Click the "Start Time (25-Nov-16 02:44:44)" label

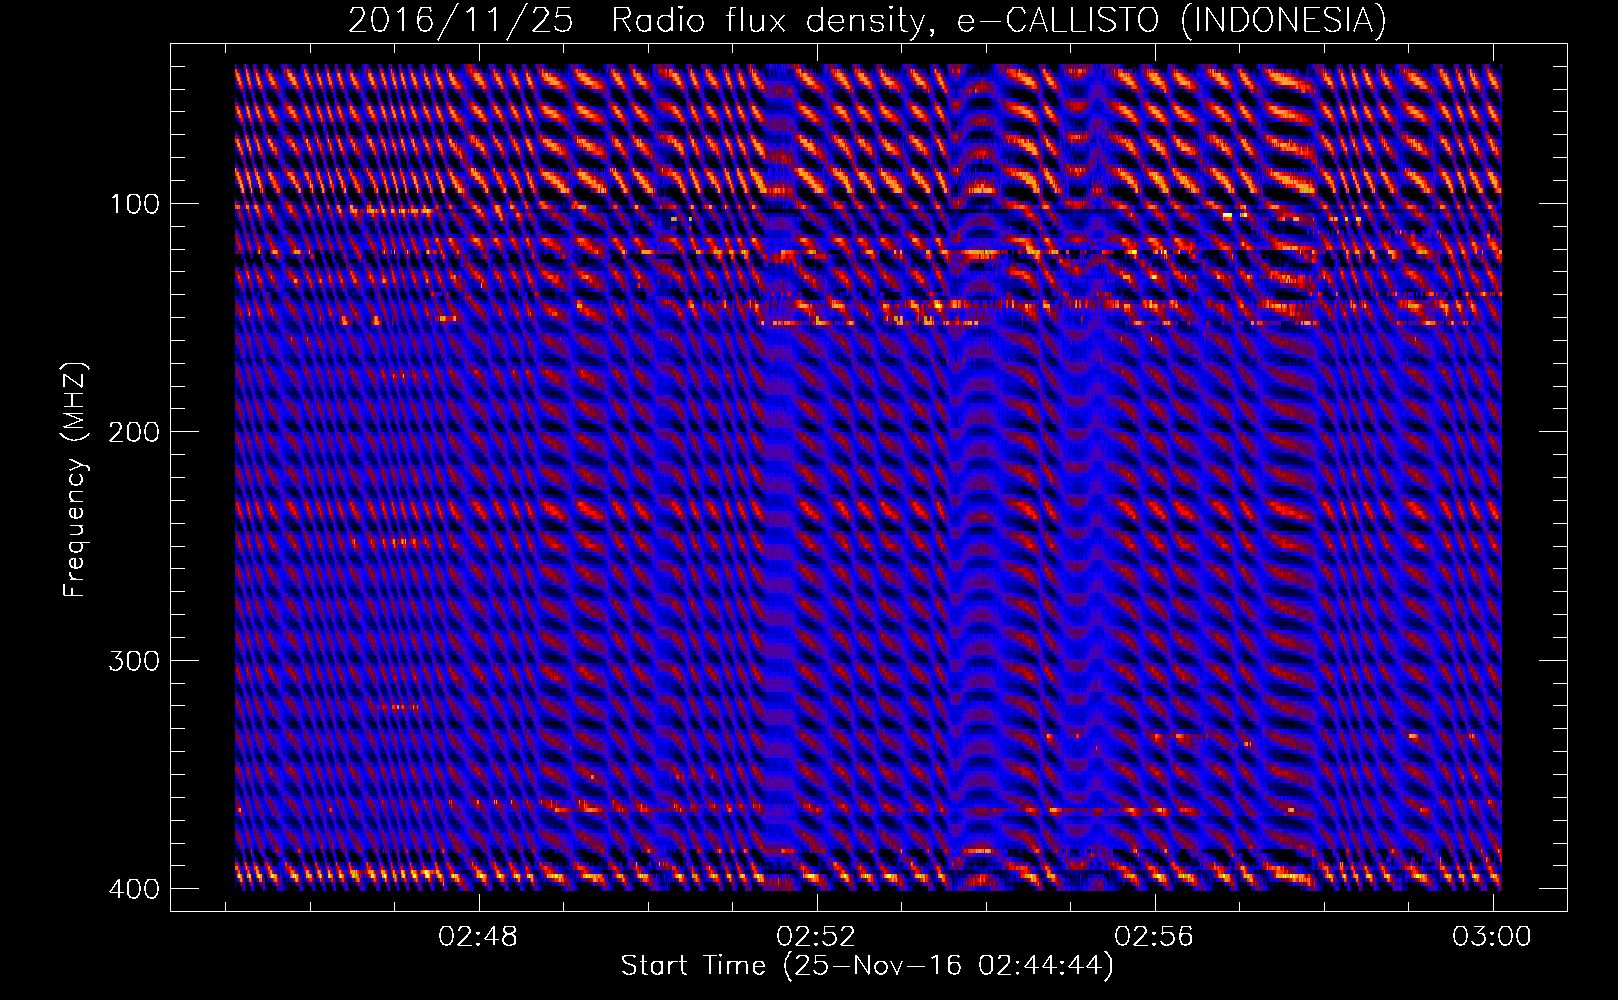tap(867, 966)
